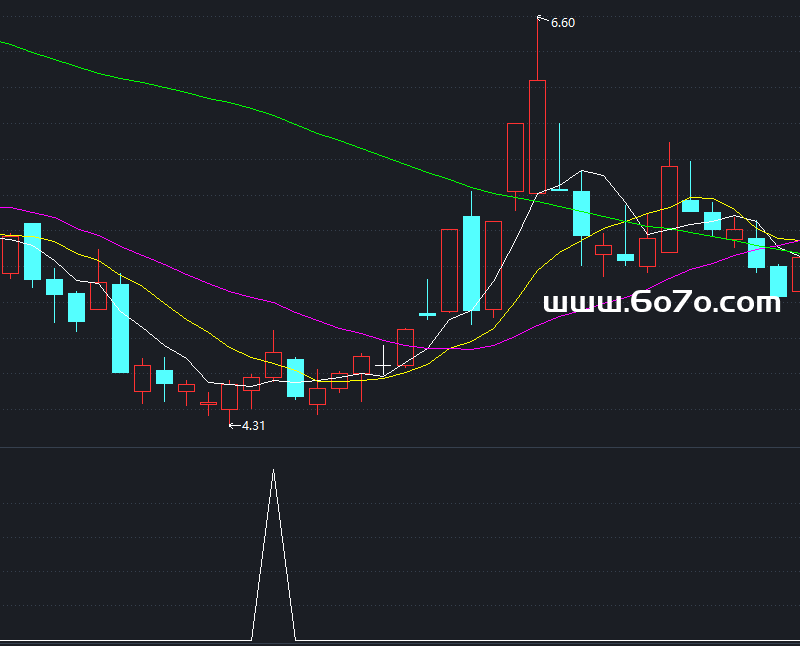800x646 pixels.
Task: Select the hollow candle marked by 4.31
Action: [x=230, y=397]
